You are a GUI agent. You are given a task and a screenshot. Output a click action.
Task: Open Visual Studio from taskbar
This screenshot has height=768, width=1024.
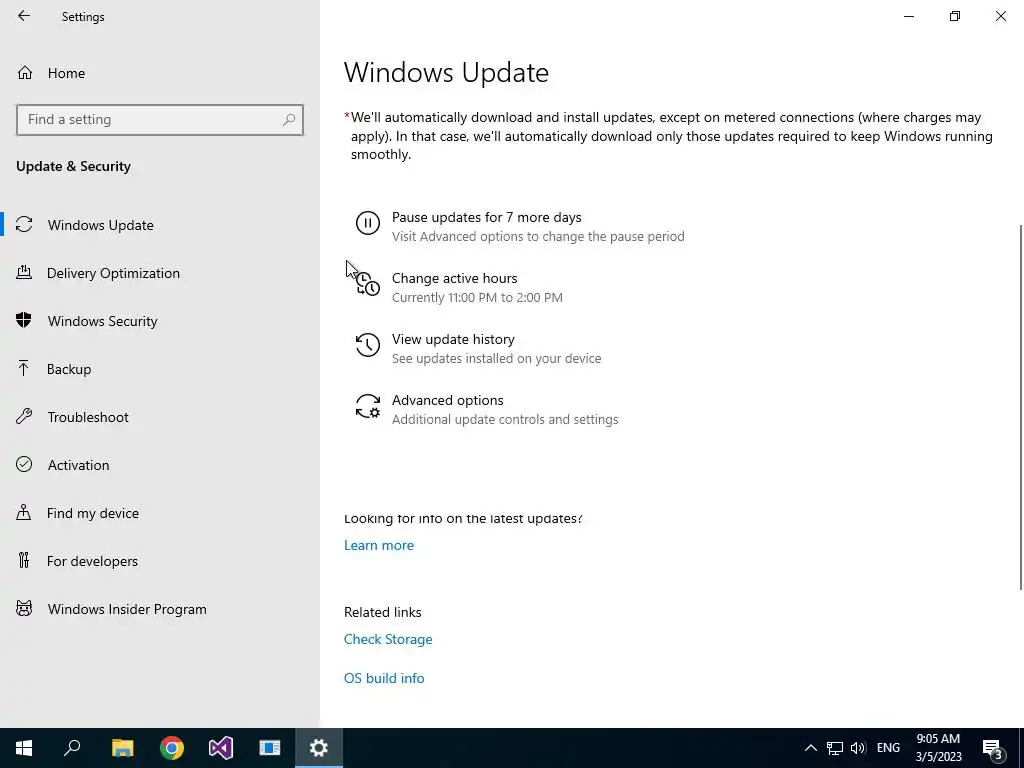[x=221, y=748]
